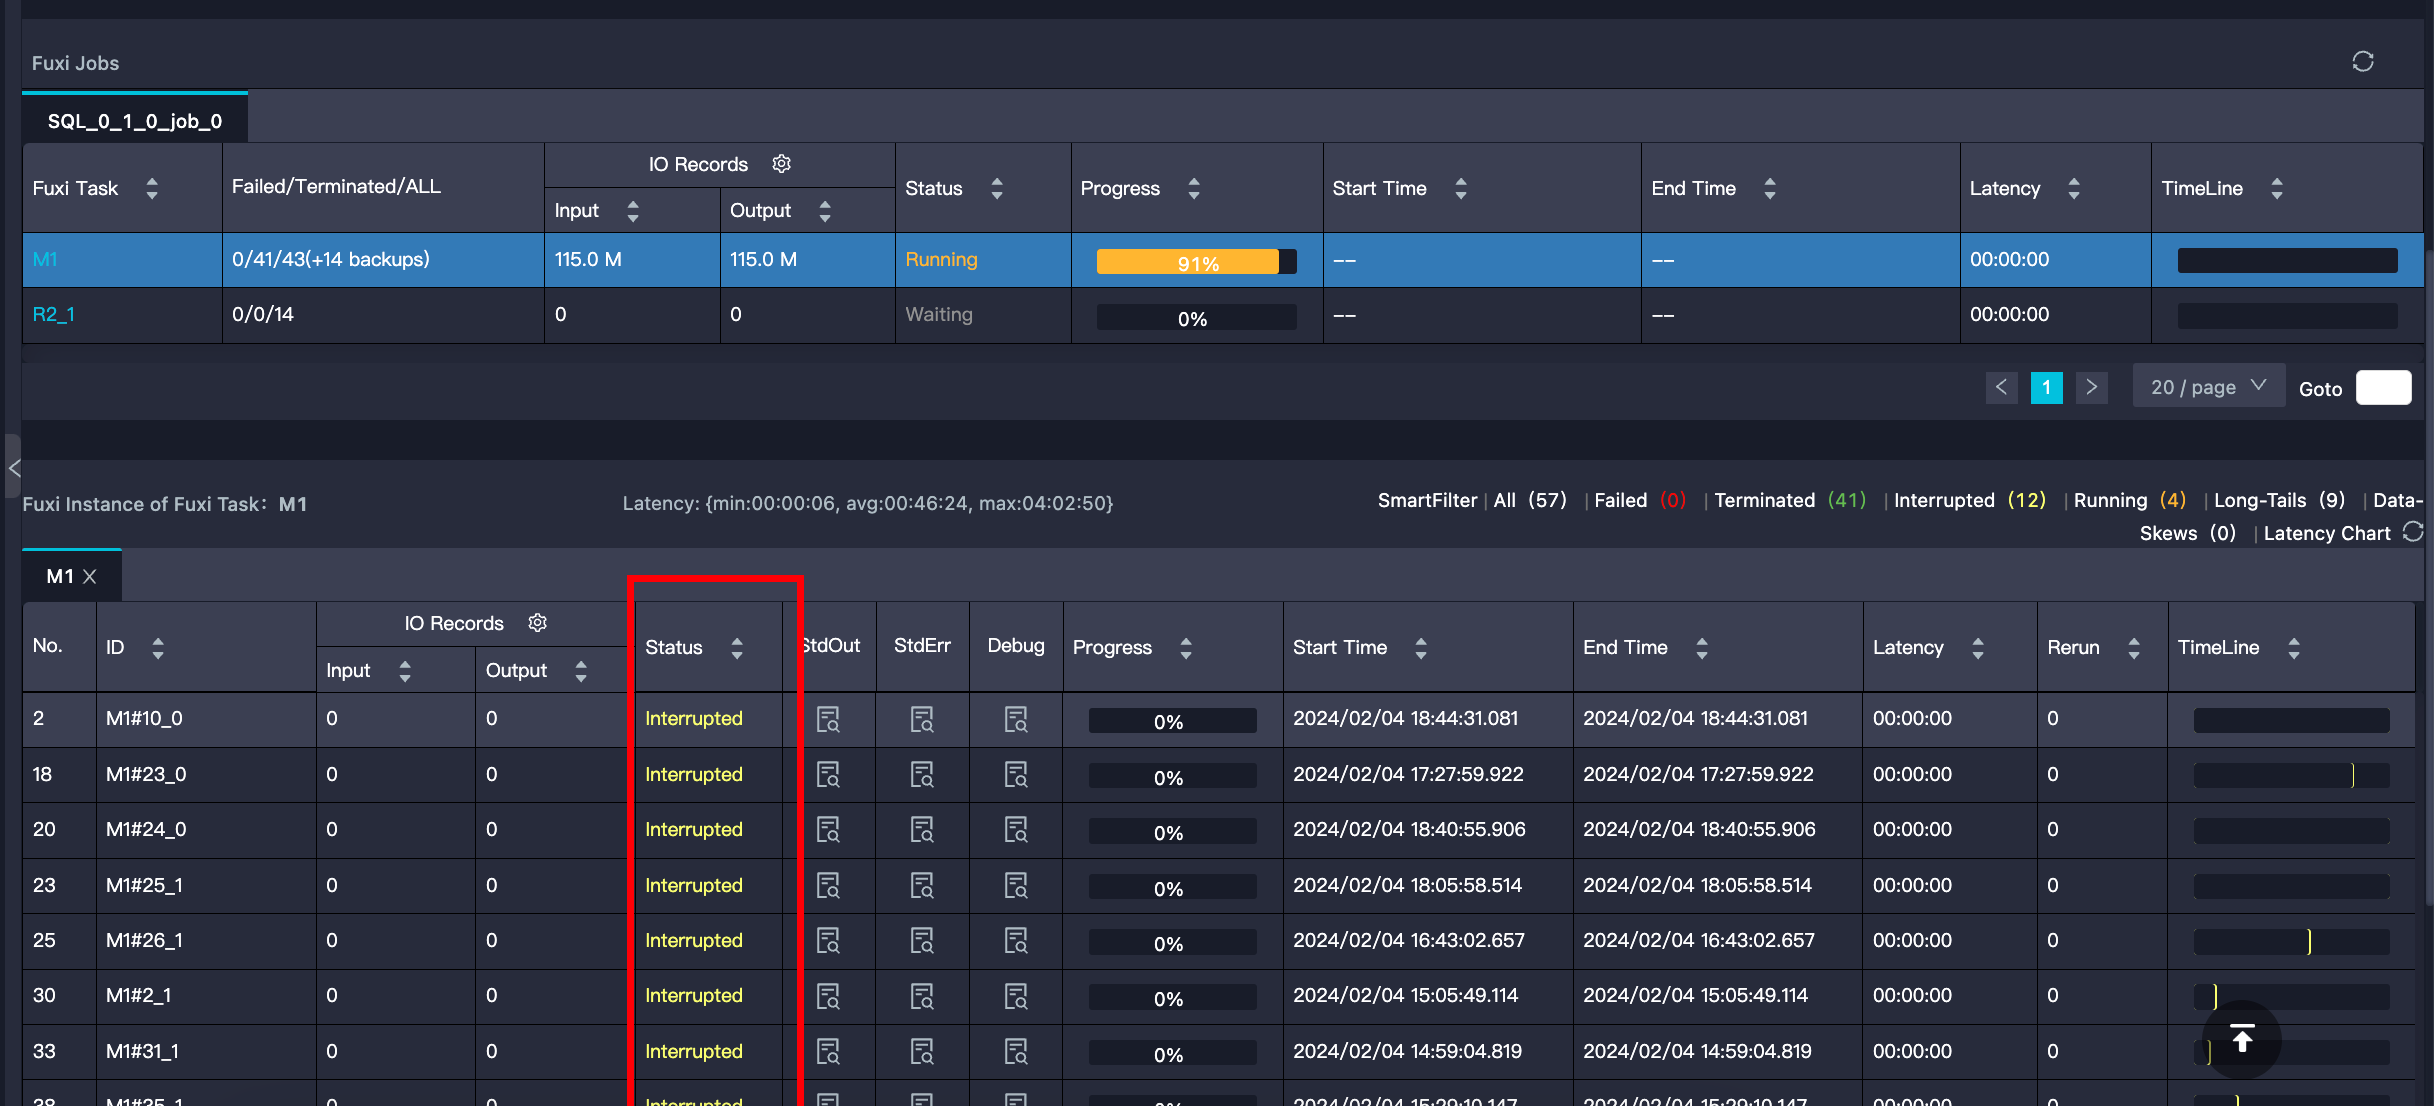
Task: Click the 0% progress bar for R2_1
Action: click(x=1196, y=317)
